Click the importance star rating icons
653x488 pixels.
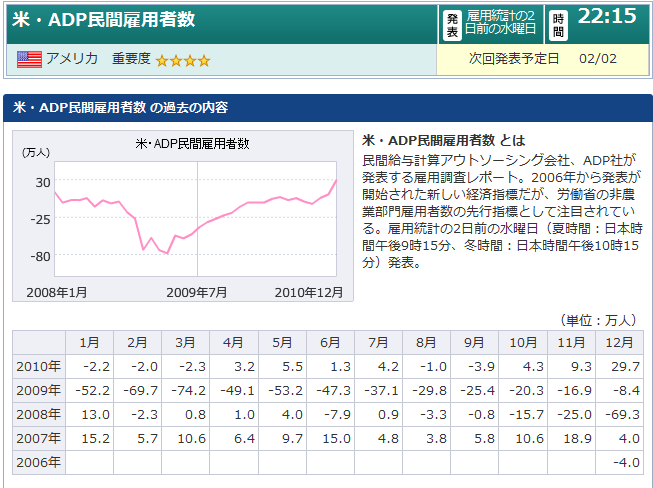click(183, 61)
